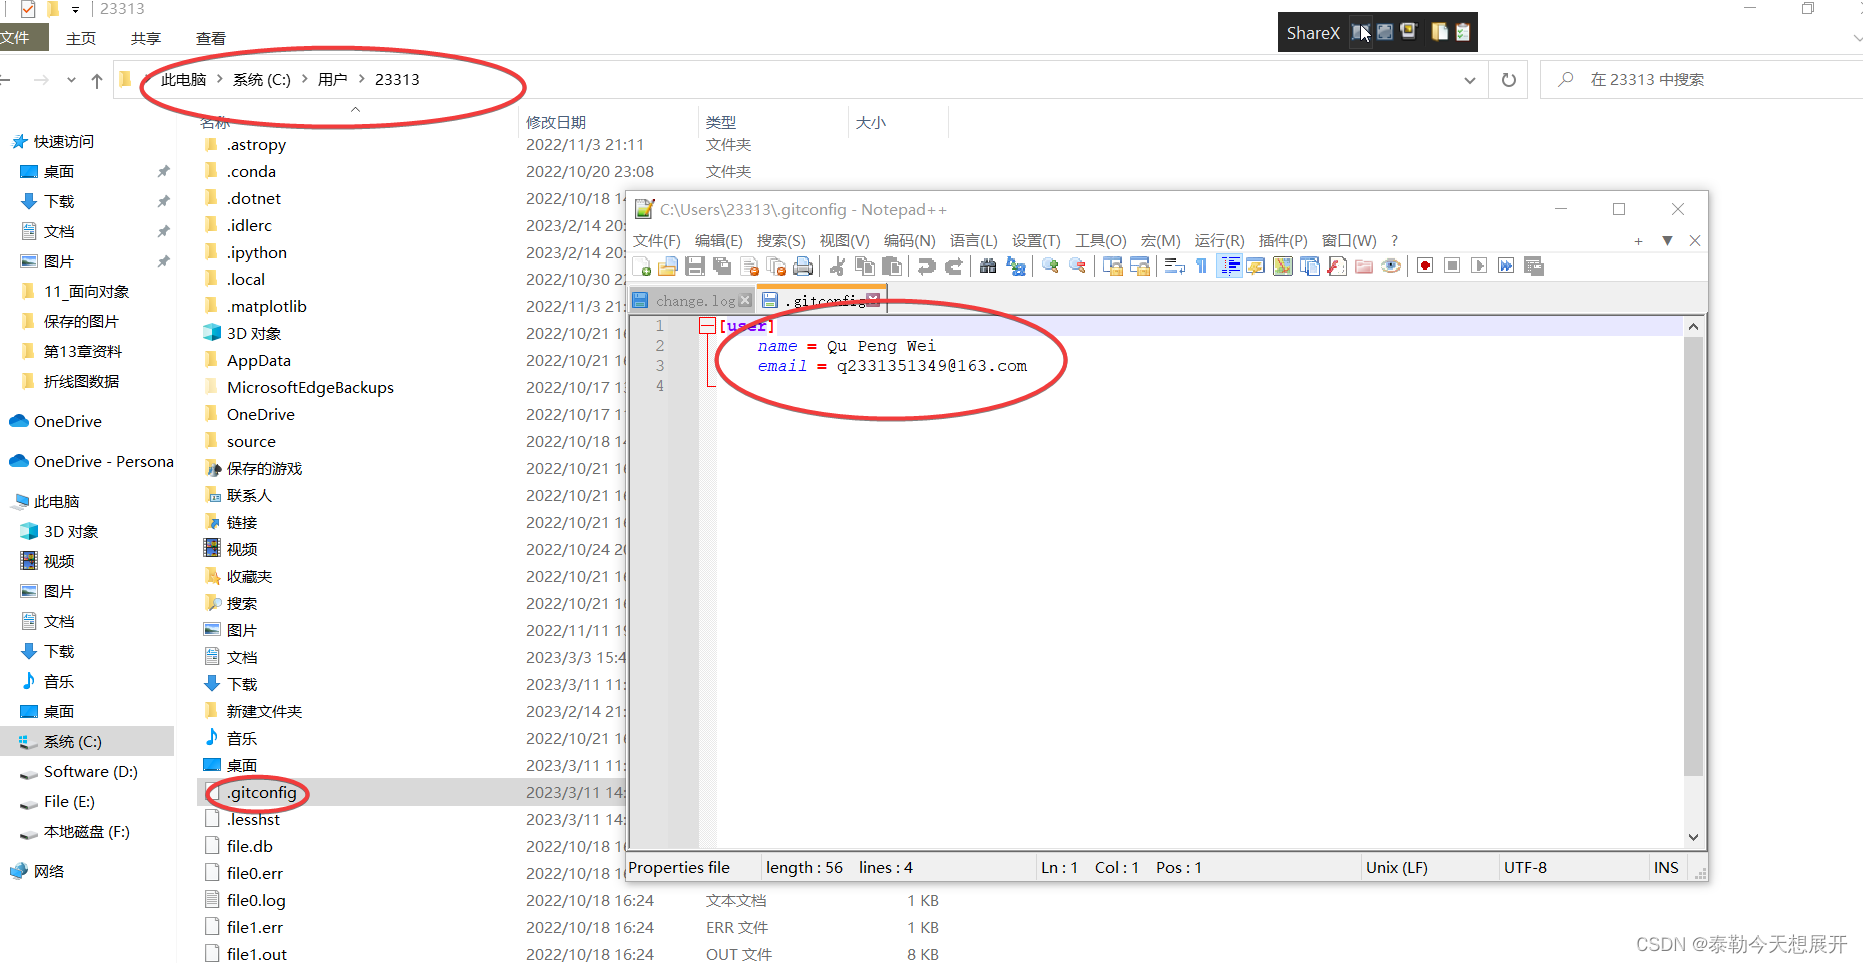Expand the 系统 (C:) breadcrumb chevron
The height and width of the screenshot is (963, 1863).
(304, 79)
